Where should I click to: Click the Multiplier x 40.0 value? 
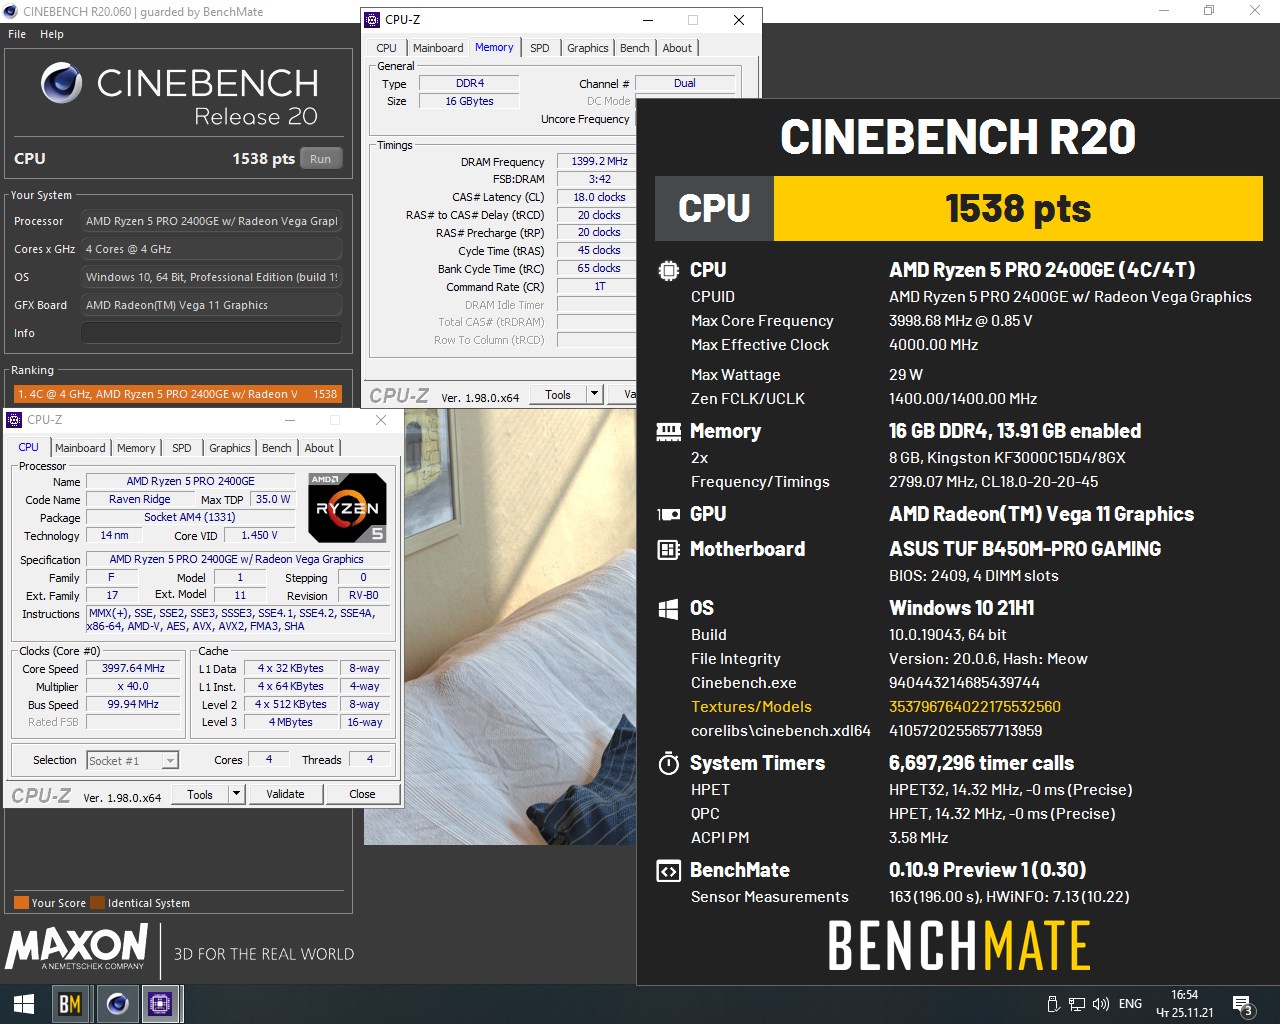click(134, 687)
